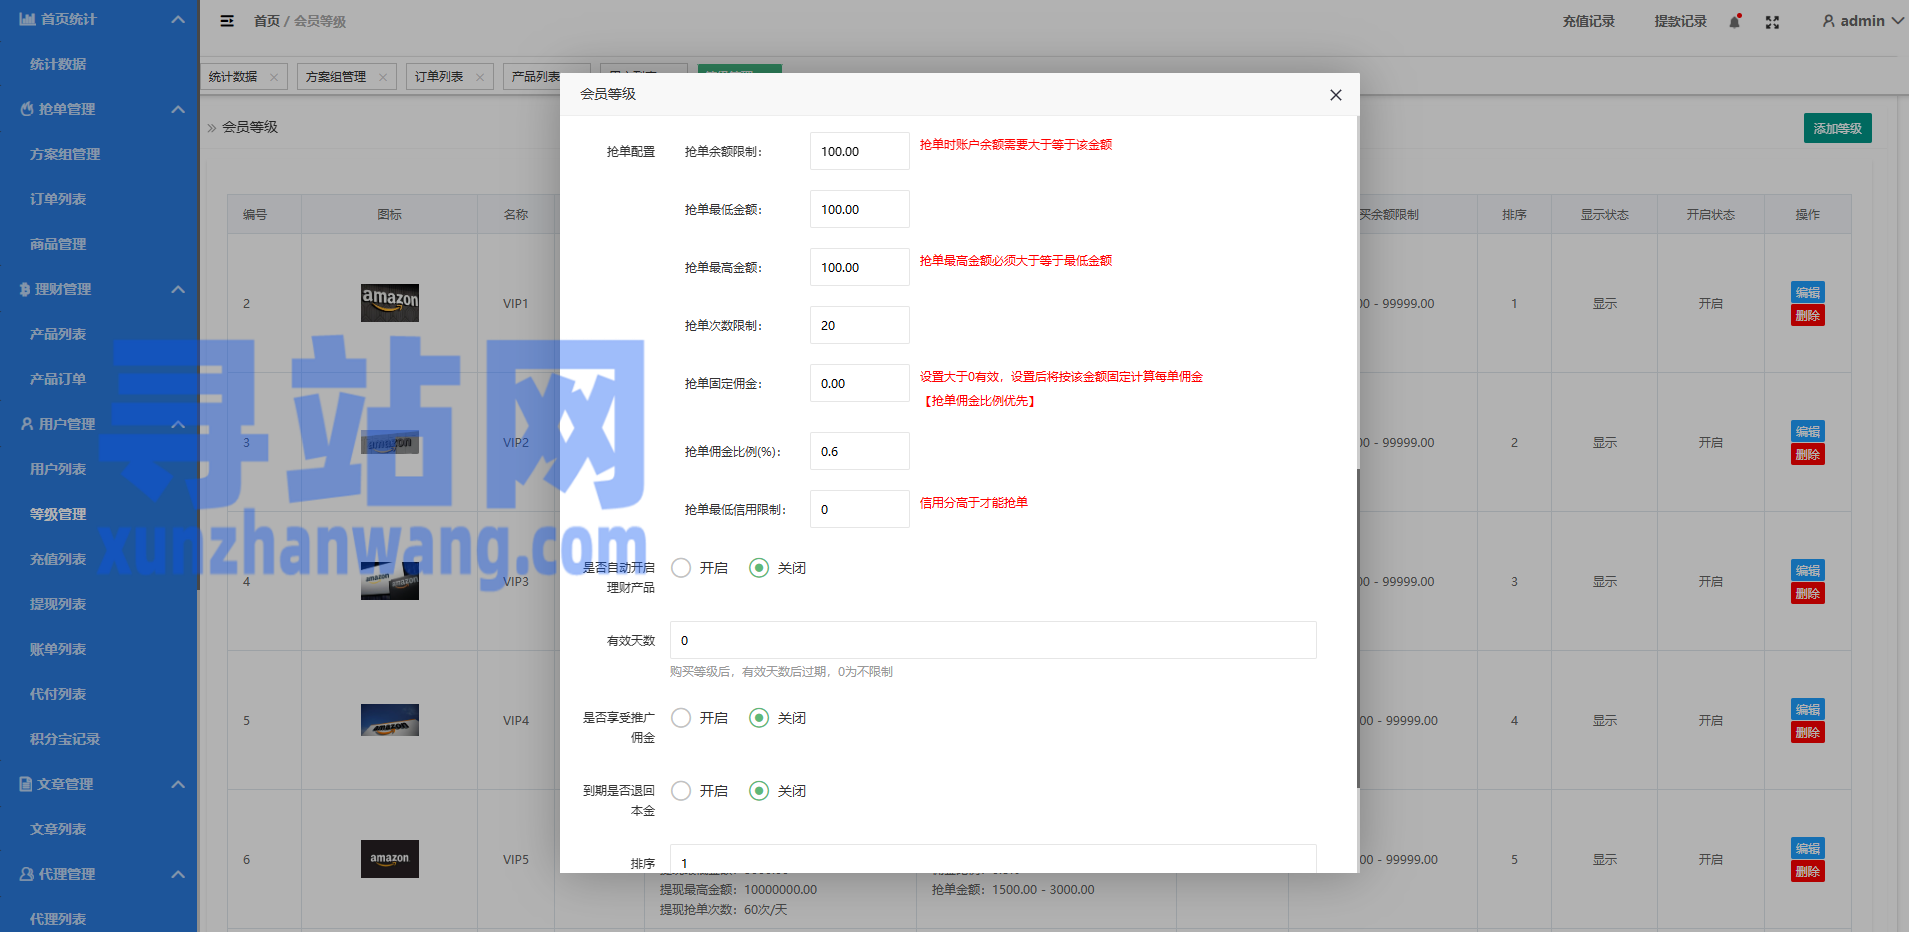Open 充值记录 link in top bar
This screenshot has height=932, width=1909.
tap(1588, 21)
